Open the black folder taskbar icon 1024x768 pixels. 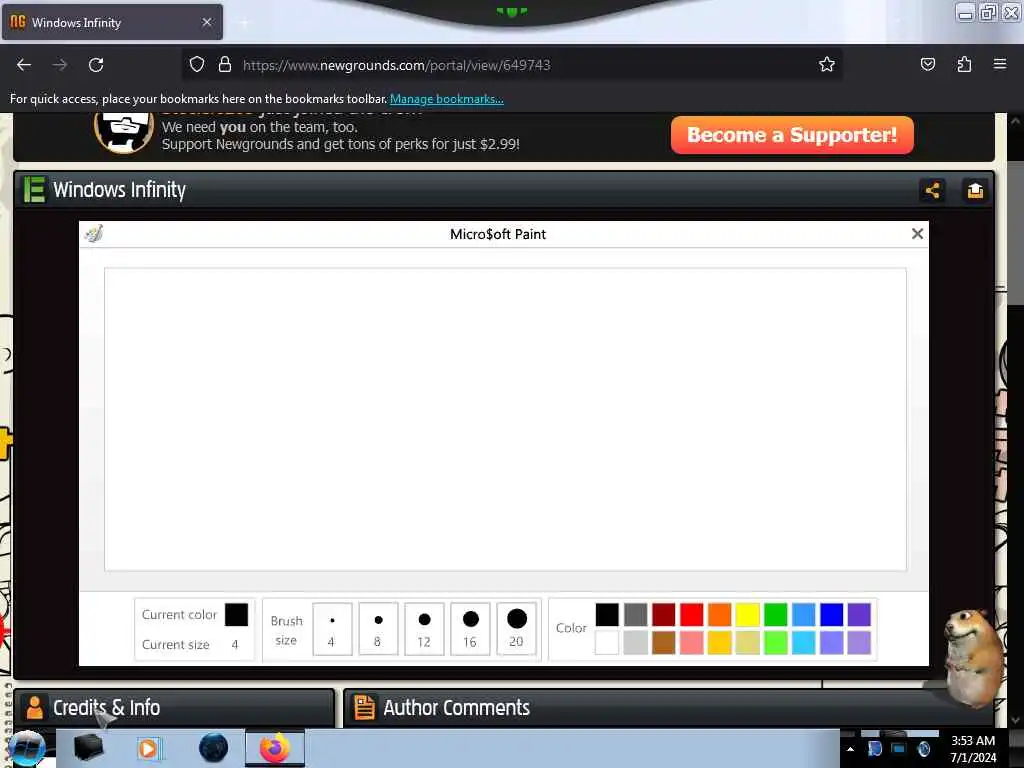click(x=88, y=748)
